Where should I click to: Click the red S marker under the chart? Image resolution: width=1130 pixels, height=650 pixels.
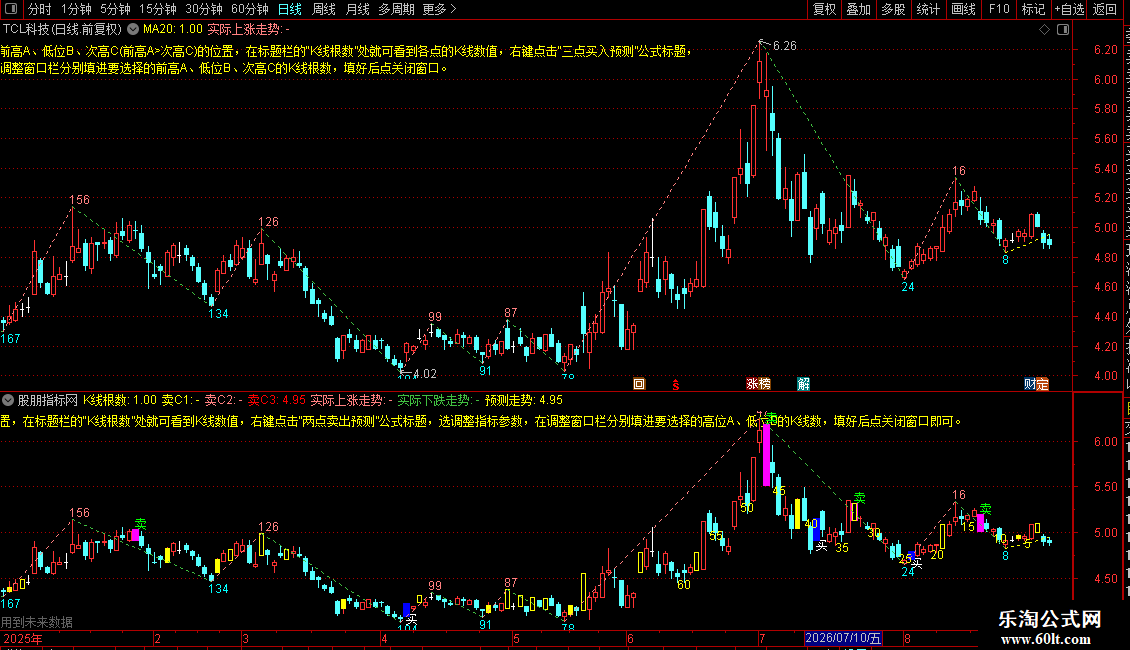[x=675, y=385]
